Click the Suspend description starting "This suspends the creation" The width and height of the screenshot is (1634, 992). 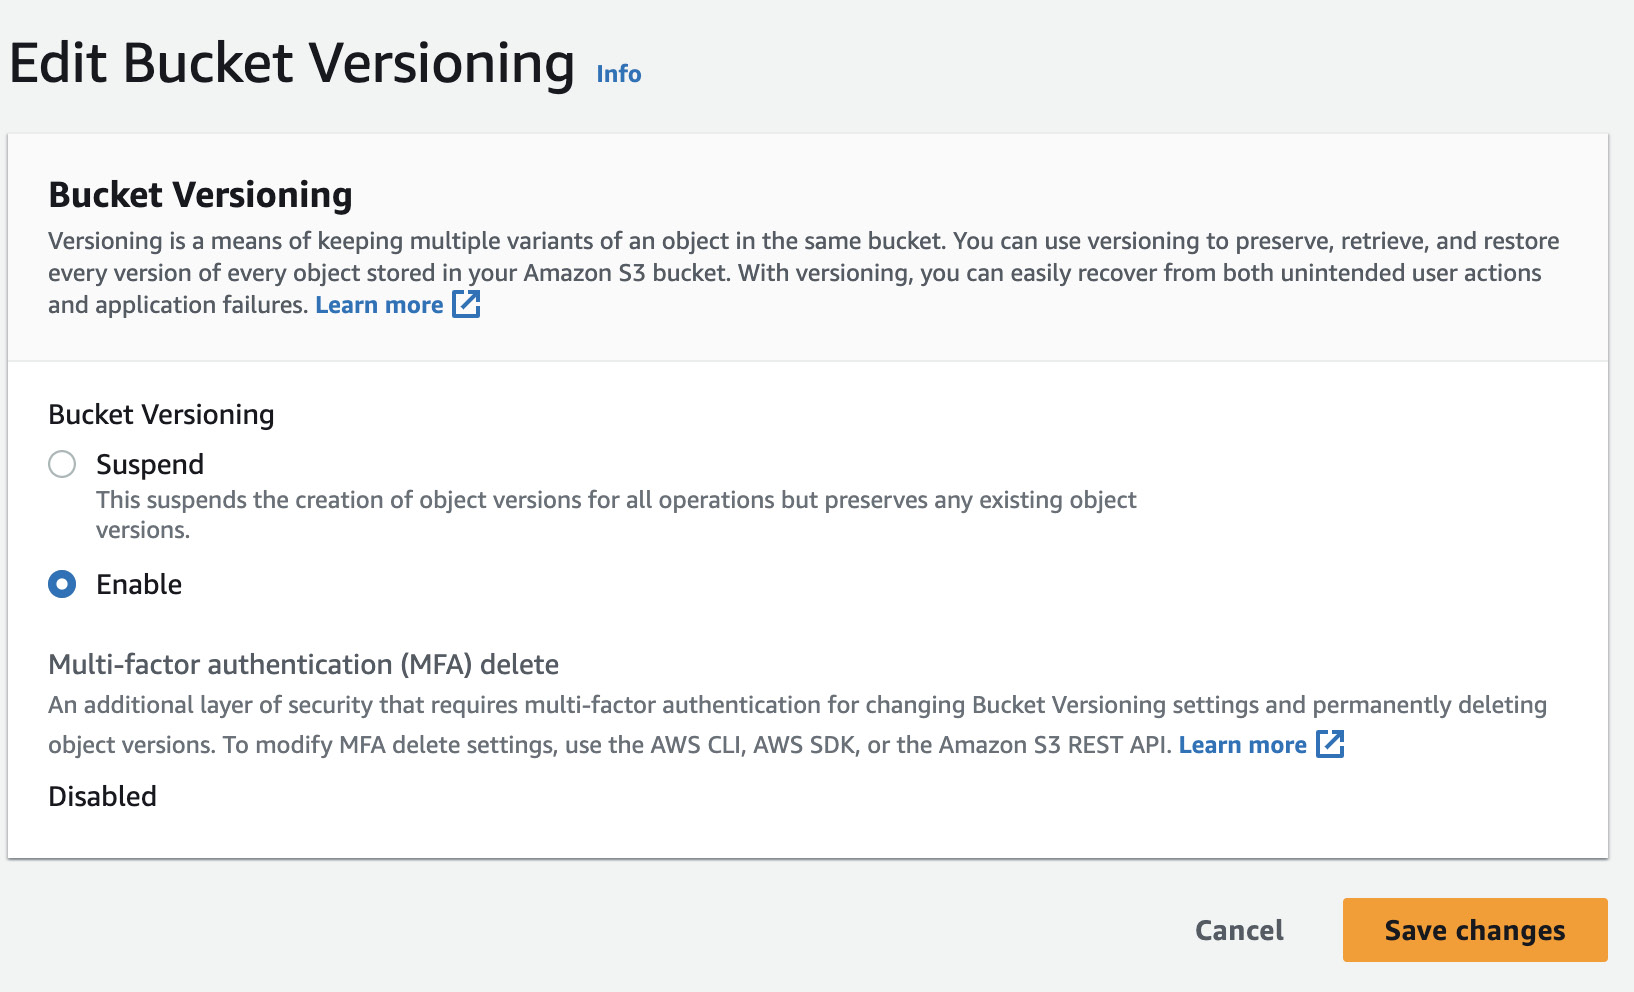(616, 515)
